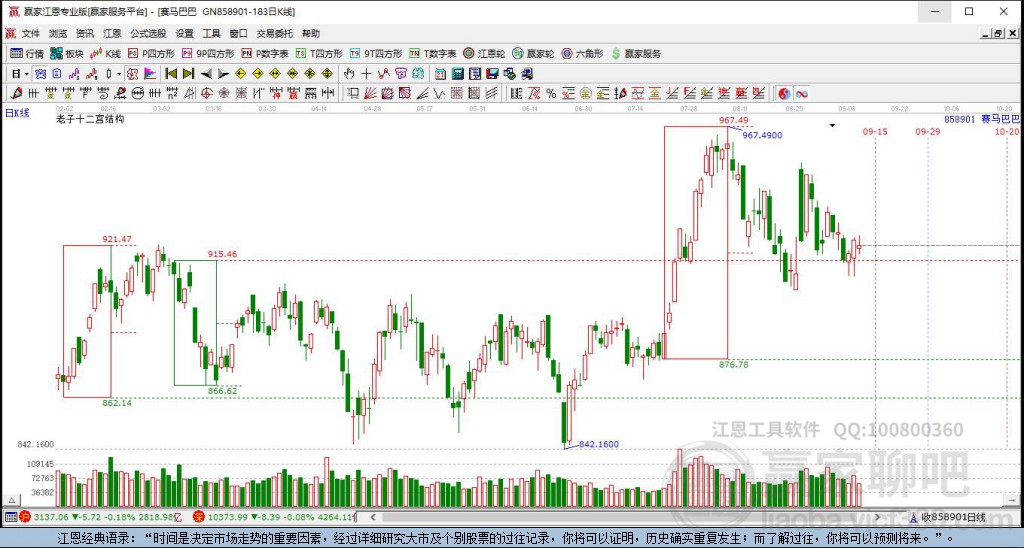
Task: Click the save floppy disk icon
Action: (492, 74)
